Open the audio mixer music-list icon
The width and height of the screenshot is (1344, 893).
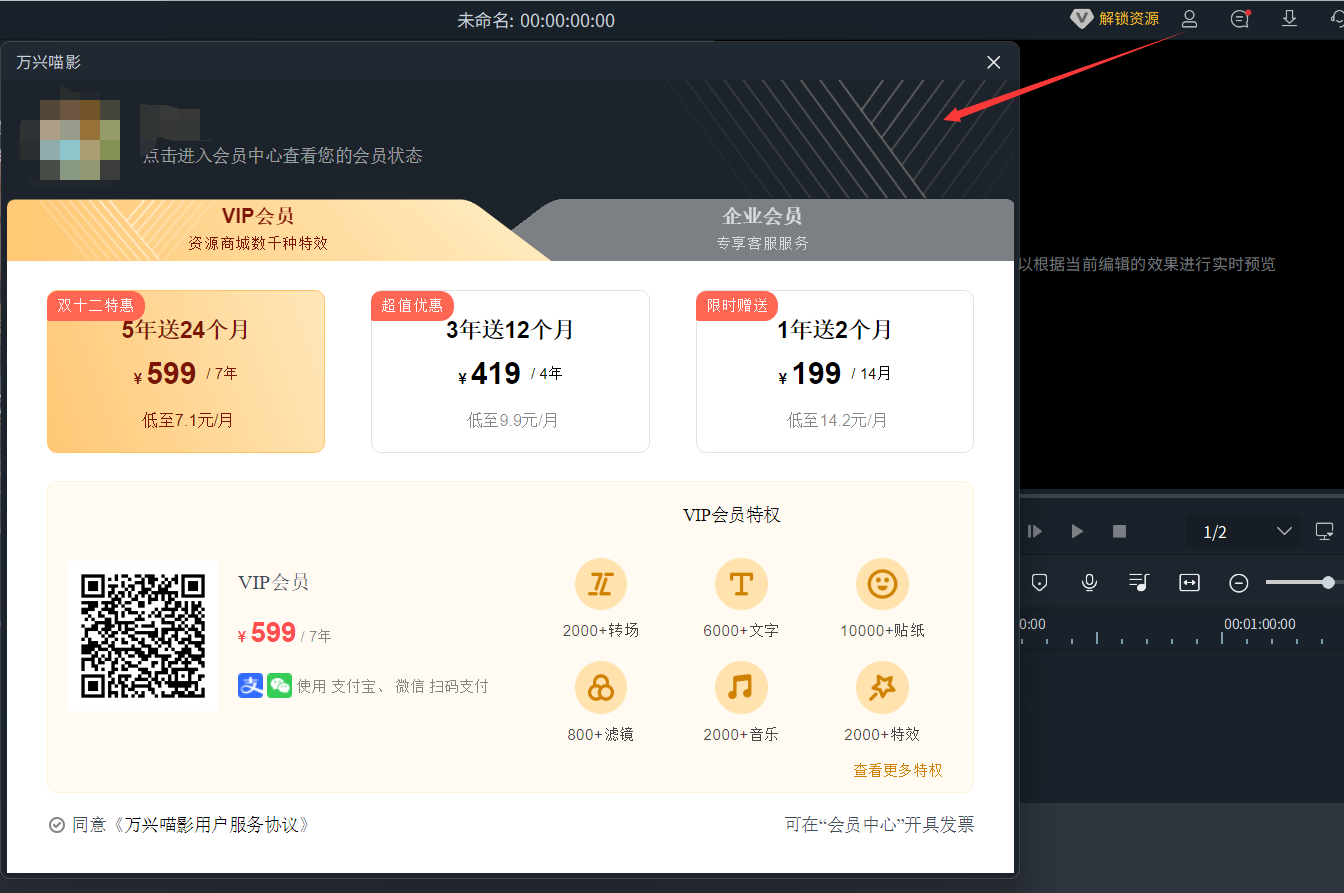(x=1139, y=582)
